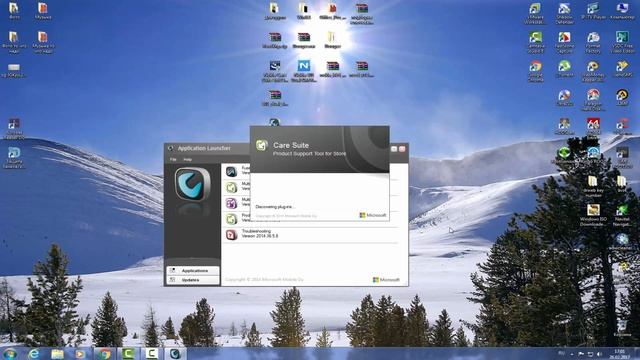This screenshot has width=640, height=360.
Task: Click the volume icon in the system tray
Action: click(x=599, y=354)
